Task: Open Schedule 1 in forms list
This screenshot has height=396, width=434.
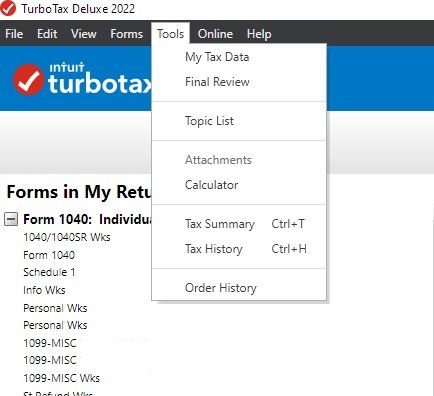Action: click(49, 272)
